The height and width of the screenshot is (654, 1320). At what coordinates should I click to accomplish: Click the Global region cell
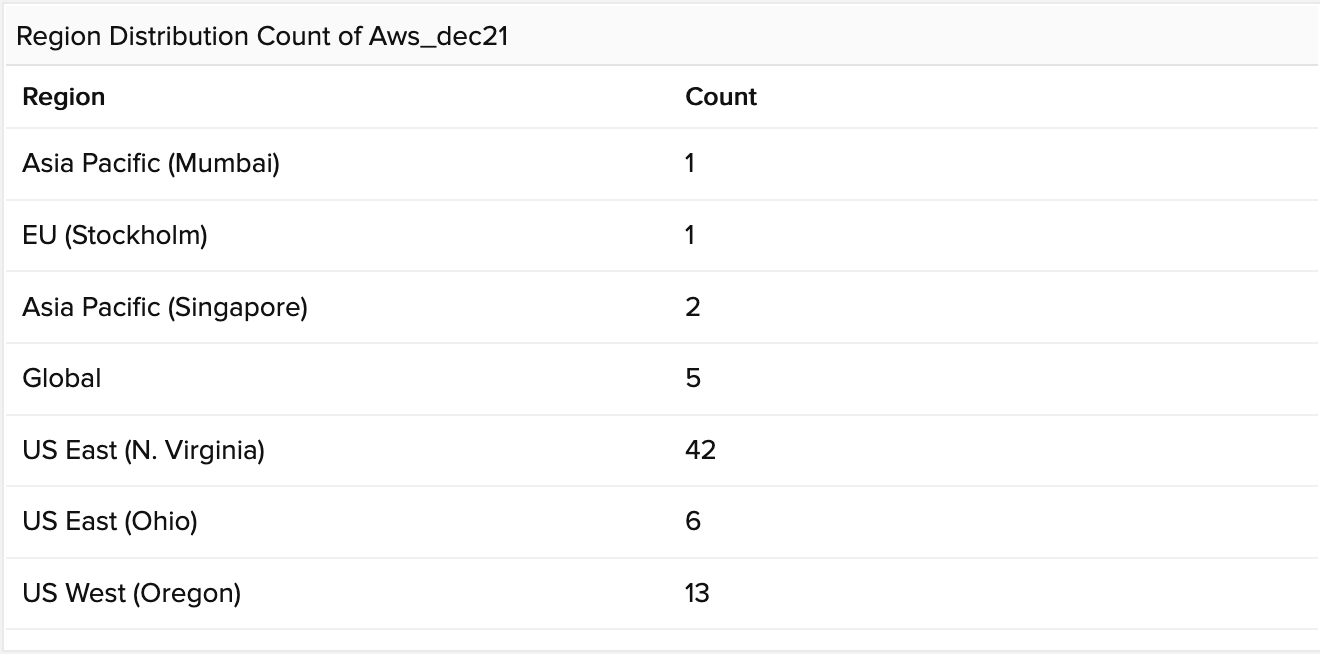pyautogui.click(x=62, y=378)
